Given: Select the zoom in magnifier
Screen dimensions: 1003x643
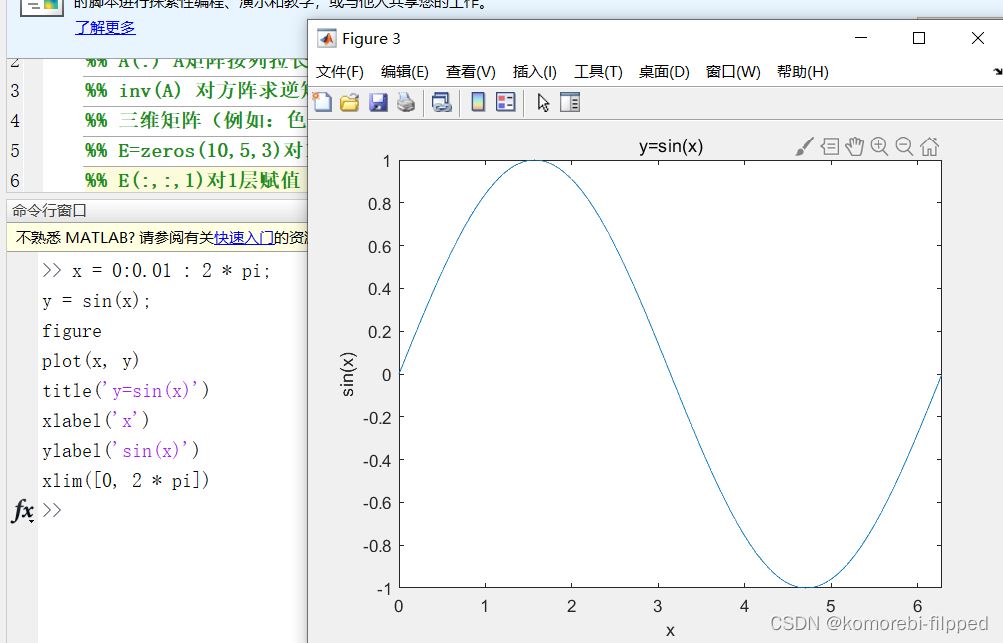Looking at the screenshot, I should (879, 147).
